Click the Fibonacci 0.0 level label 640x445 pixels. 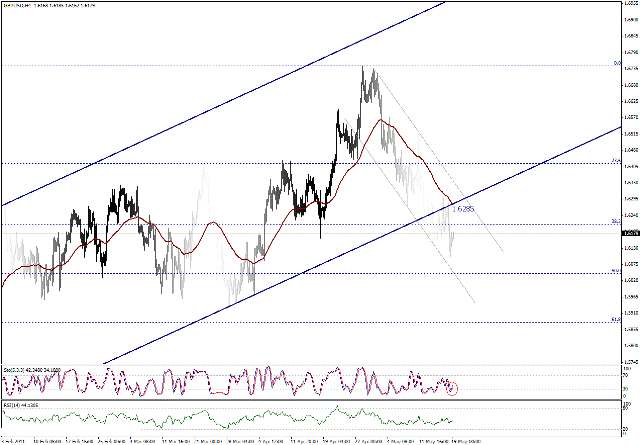[x=617, y=64]
